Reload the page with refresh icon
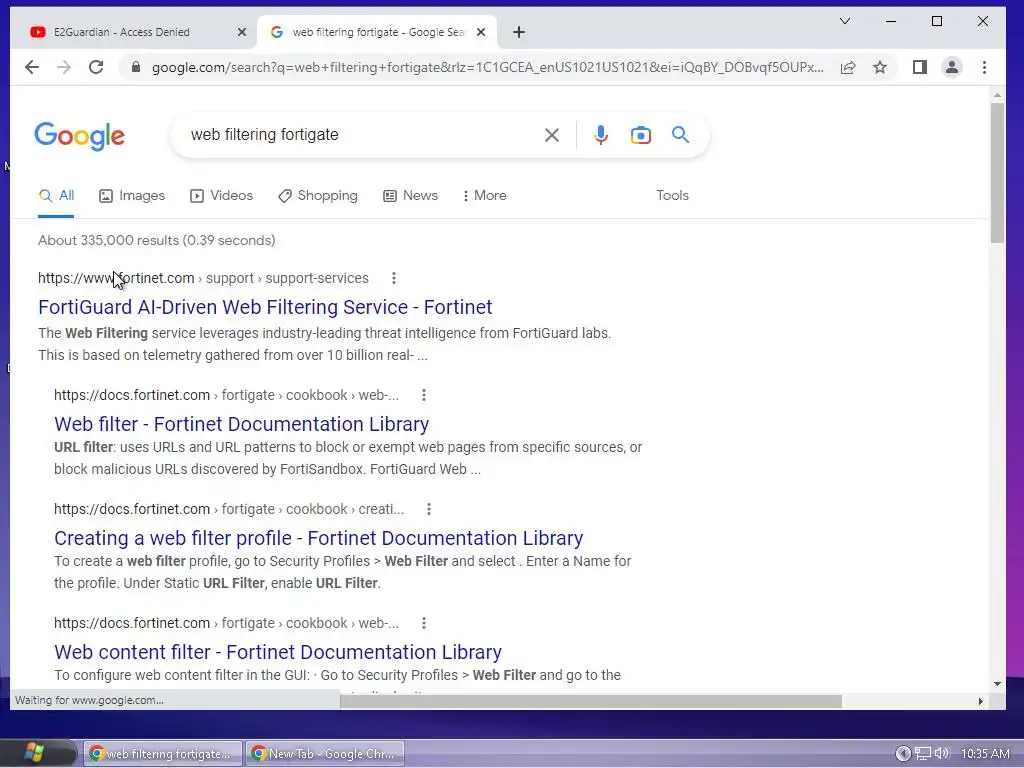This screenshot has width=1024, height=768. tap(96, 67)
